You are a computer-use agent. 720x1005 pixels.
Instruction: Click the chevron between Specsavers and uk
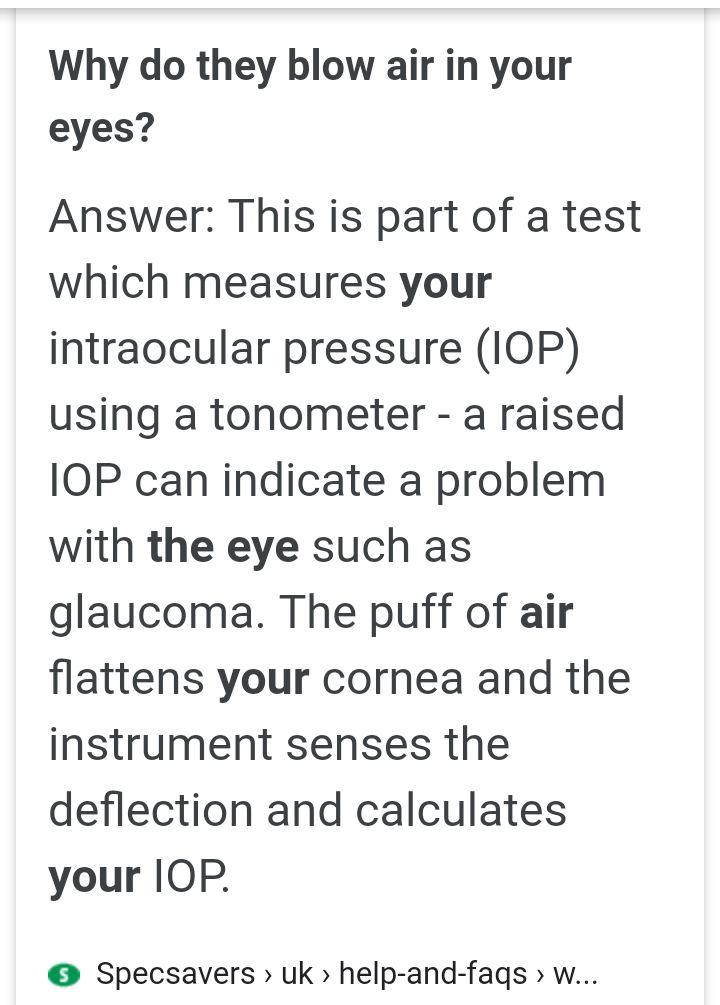268,976
